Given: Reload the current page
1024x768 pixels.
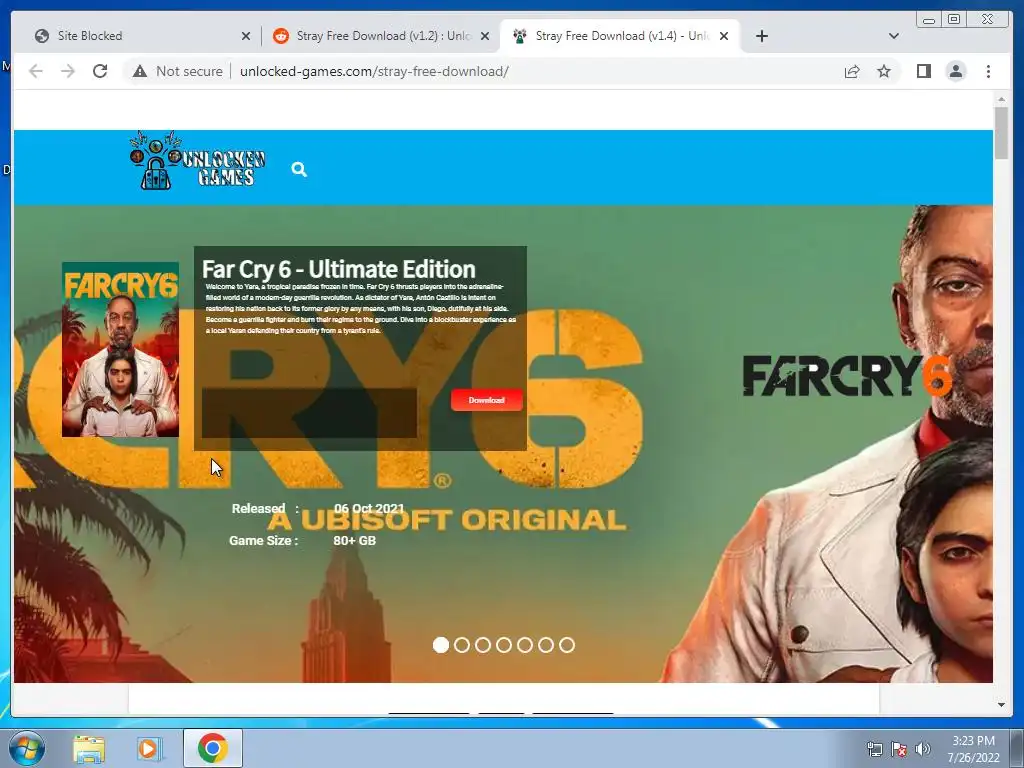Looking at the screenshot, I should point(100,71).
